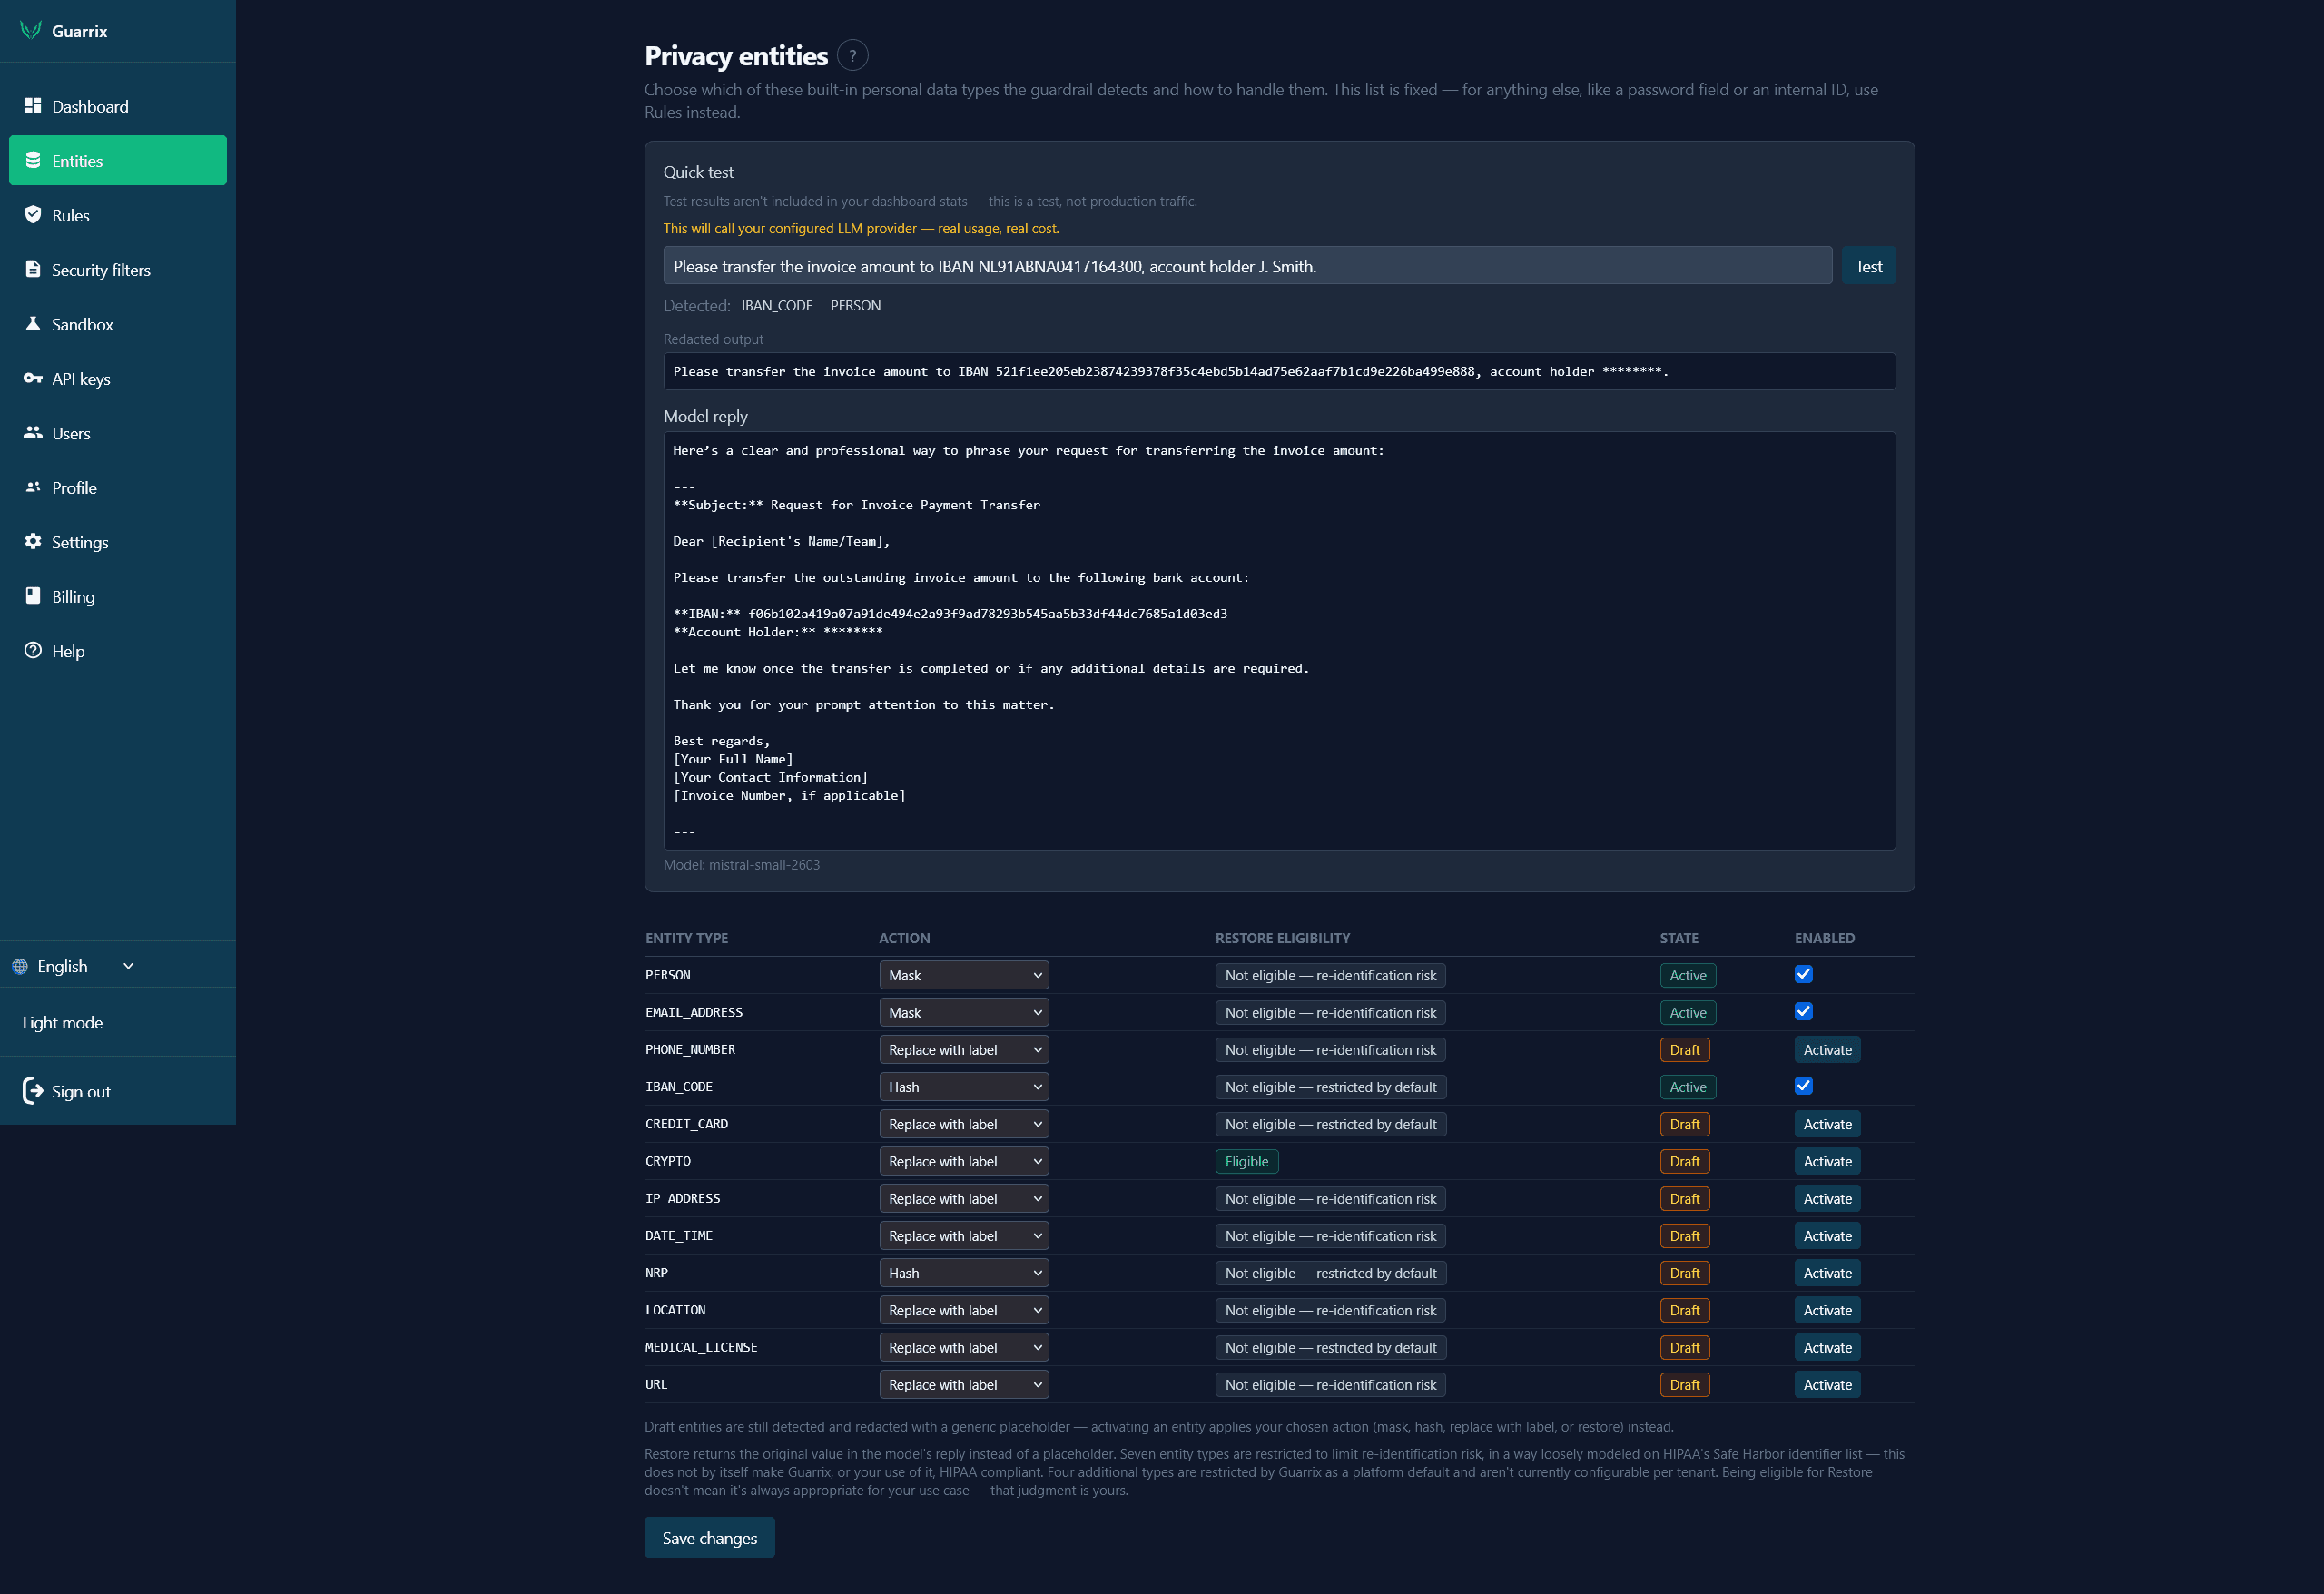Click the Profile person icon
This screenshot has width=2324, height=1594.
tap(33, 487)
